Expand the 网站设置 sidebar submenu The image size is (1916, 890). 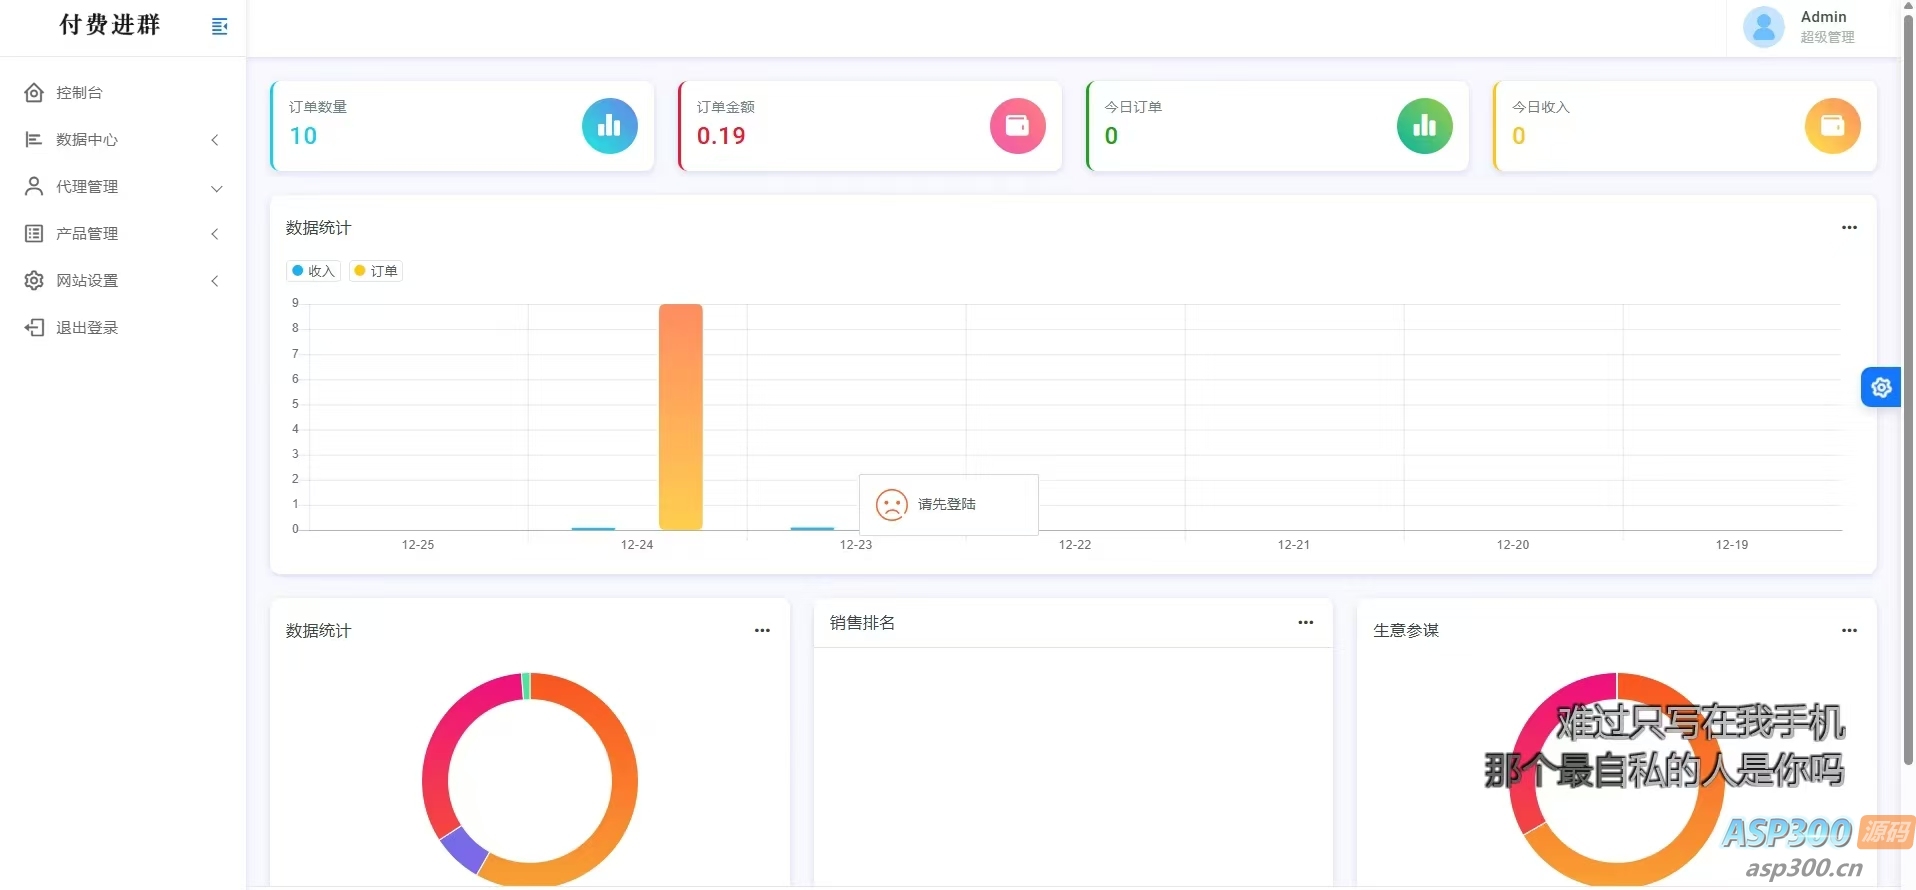pyautogui.click(x=122, y=281)
